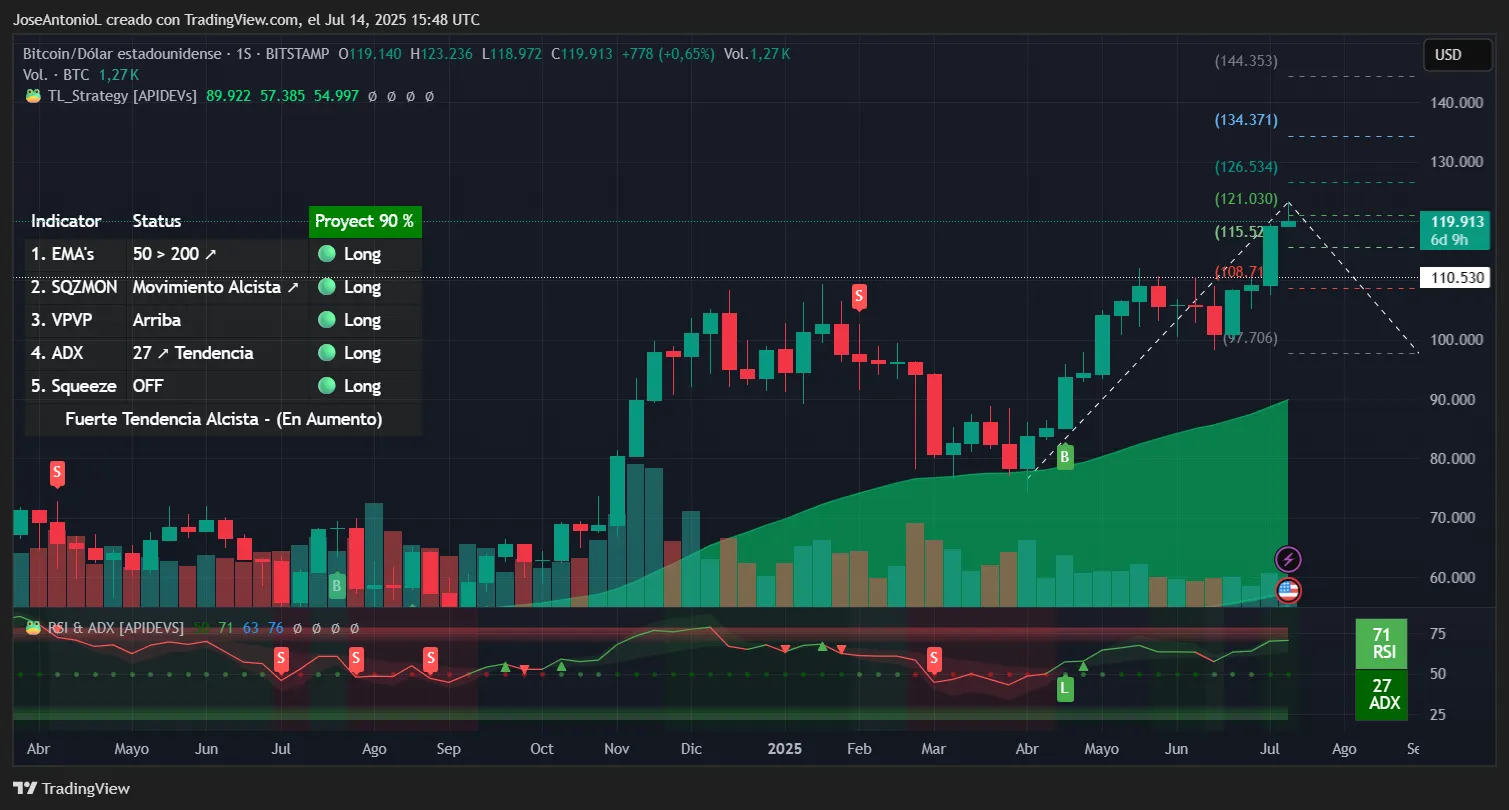
Task: Toggle the green dot beside Squeeze OFF
Action: [x=327, y=385]
